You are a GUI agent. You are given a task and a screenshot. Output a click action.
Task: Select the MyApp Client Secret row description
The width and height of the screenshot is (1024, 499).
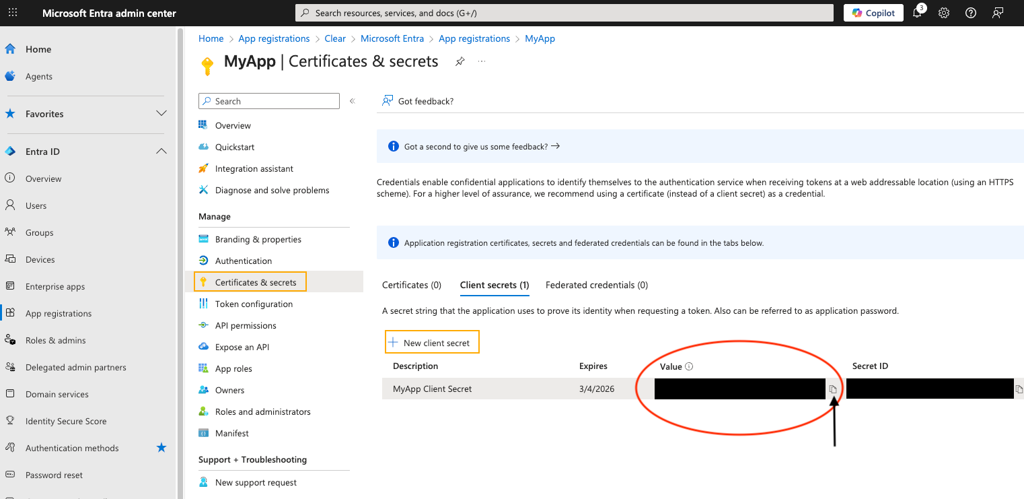click(432, 389)
